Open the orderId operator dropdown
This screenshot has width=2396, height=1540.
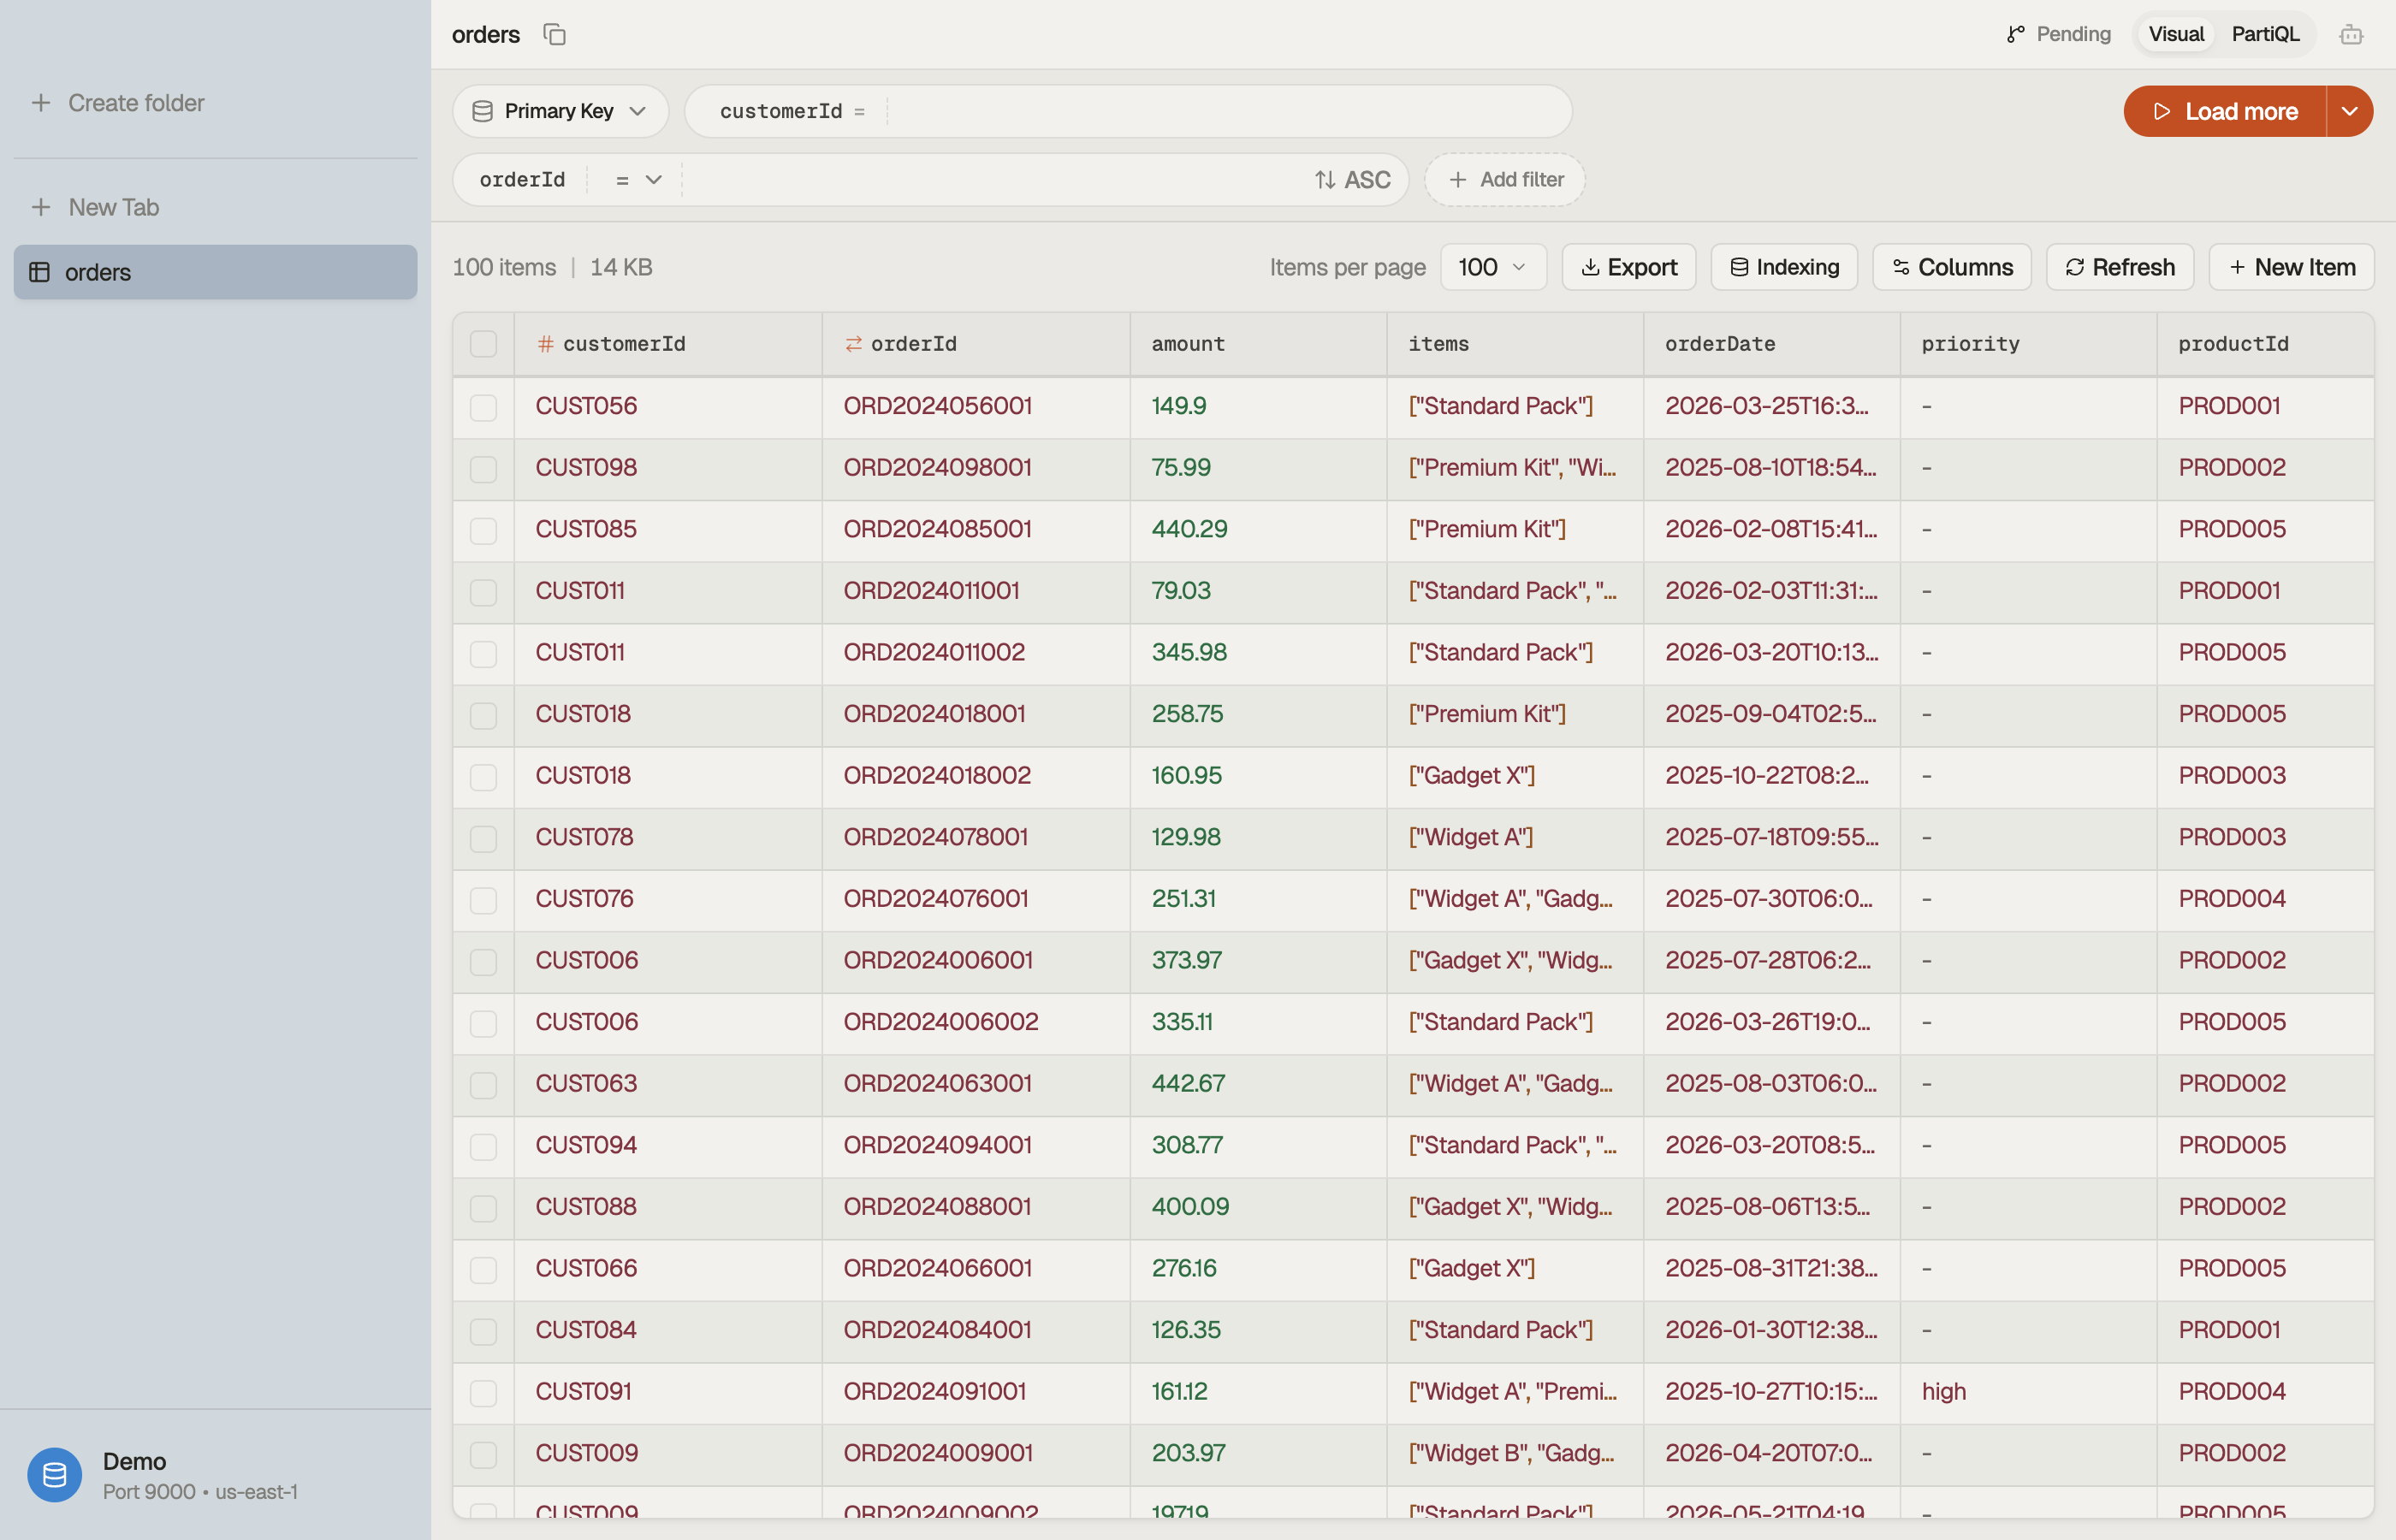pos(638,180)
